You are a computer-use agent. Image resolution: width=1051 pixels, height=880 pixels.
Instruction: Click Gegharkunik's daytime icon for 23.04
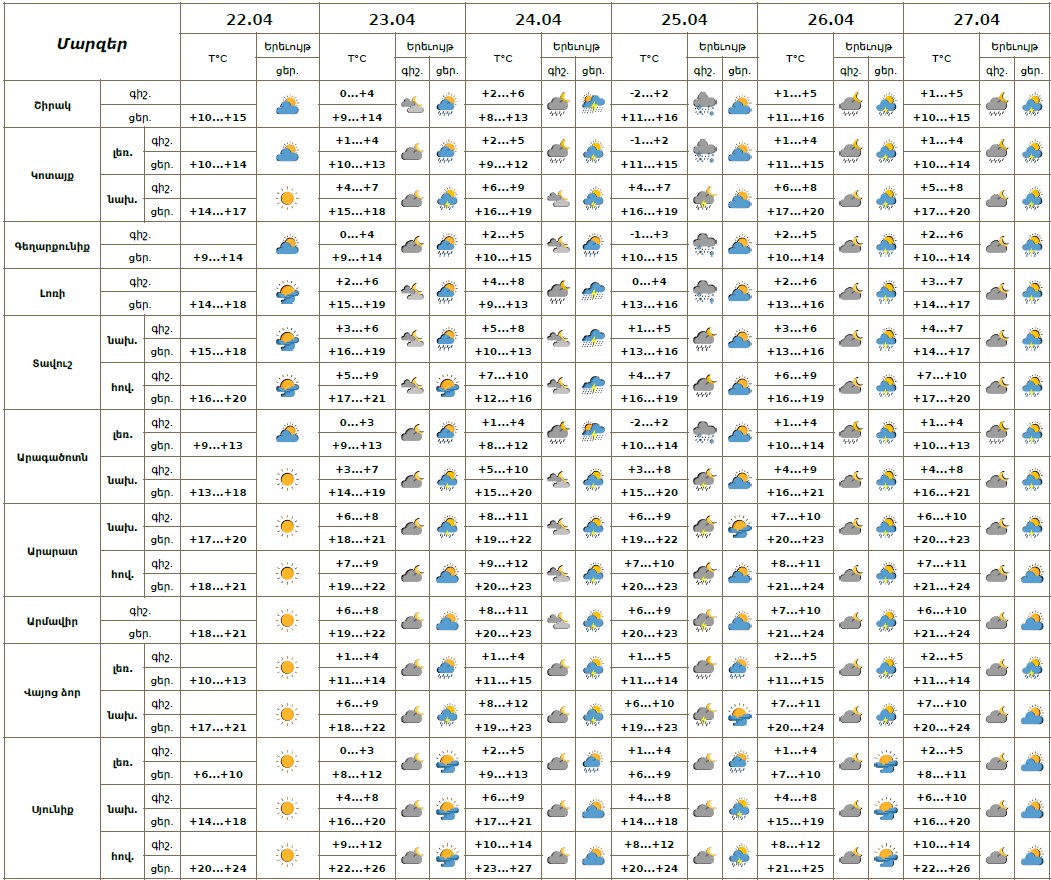coord(447,245)
